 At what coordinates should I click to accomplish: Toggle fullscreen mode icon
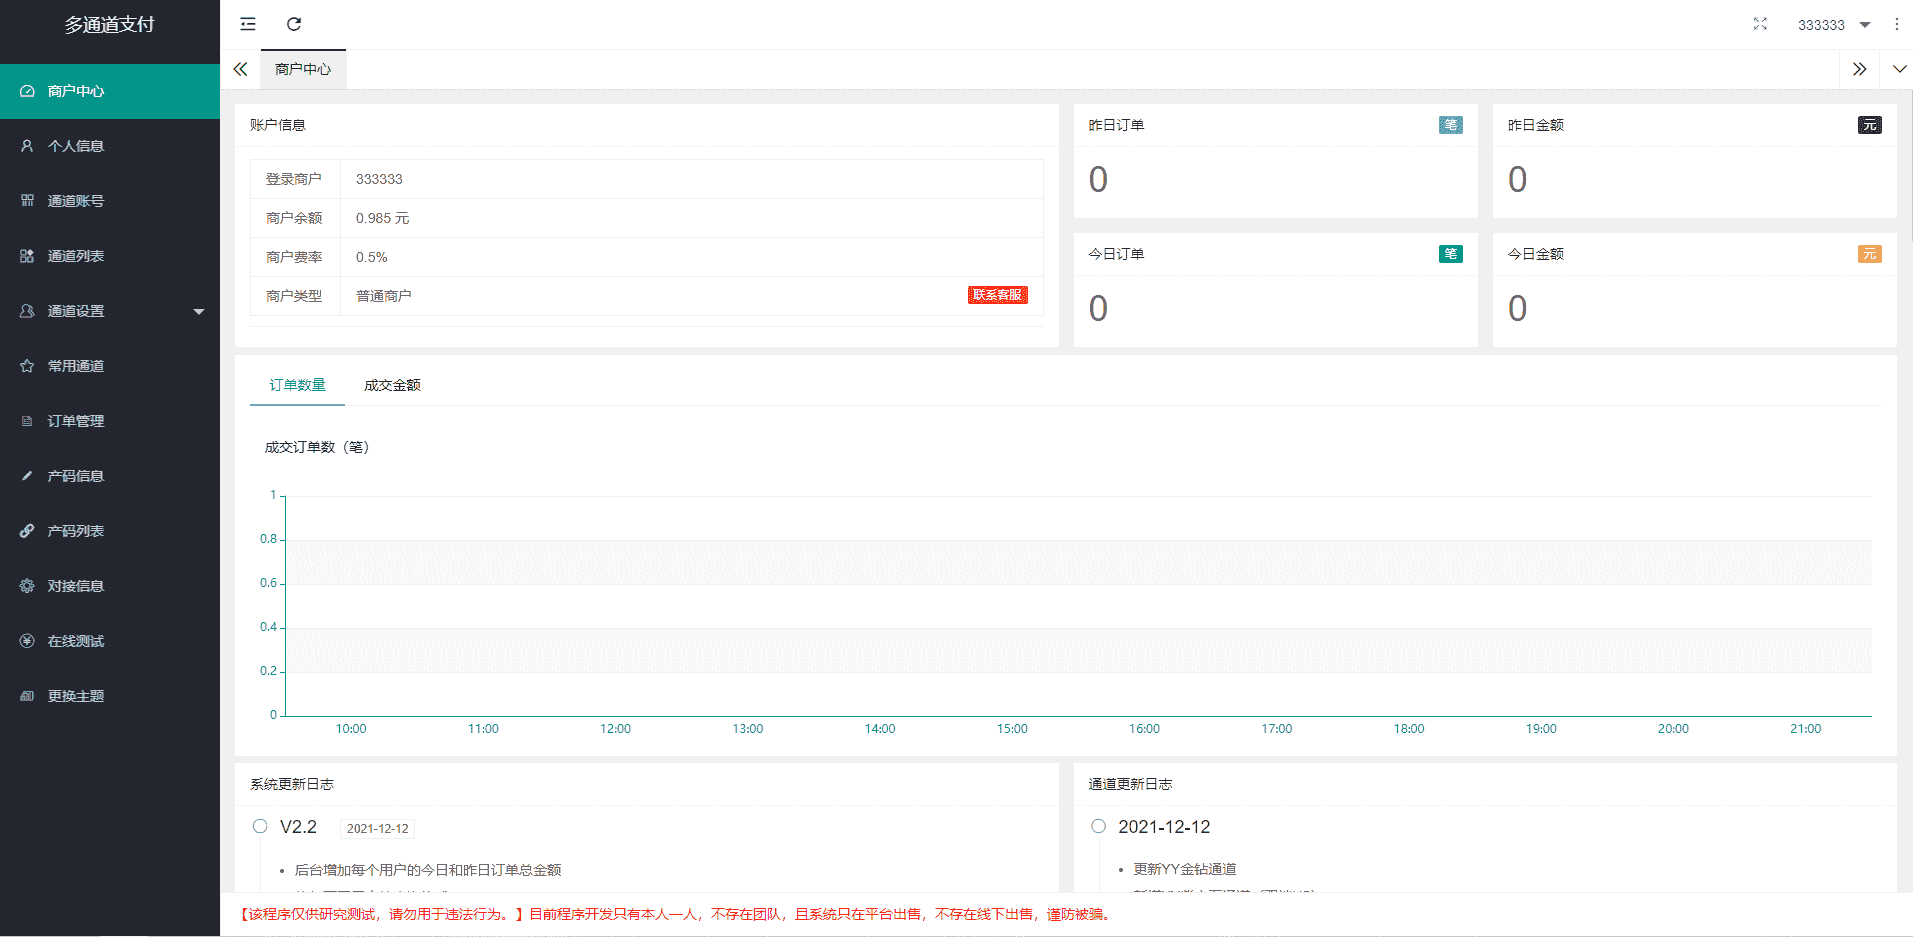1760,24
